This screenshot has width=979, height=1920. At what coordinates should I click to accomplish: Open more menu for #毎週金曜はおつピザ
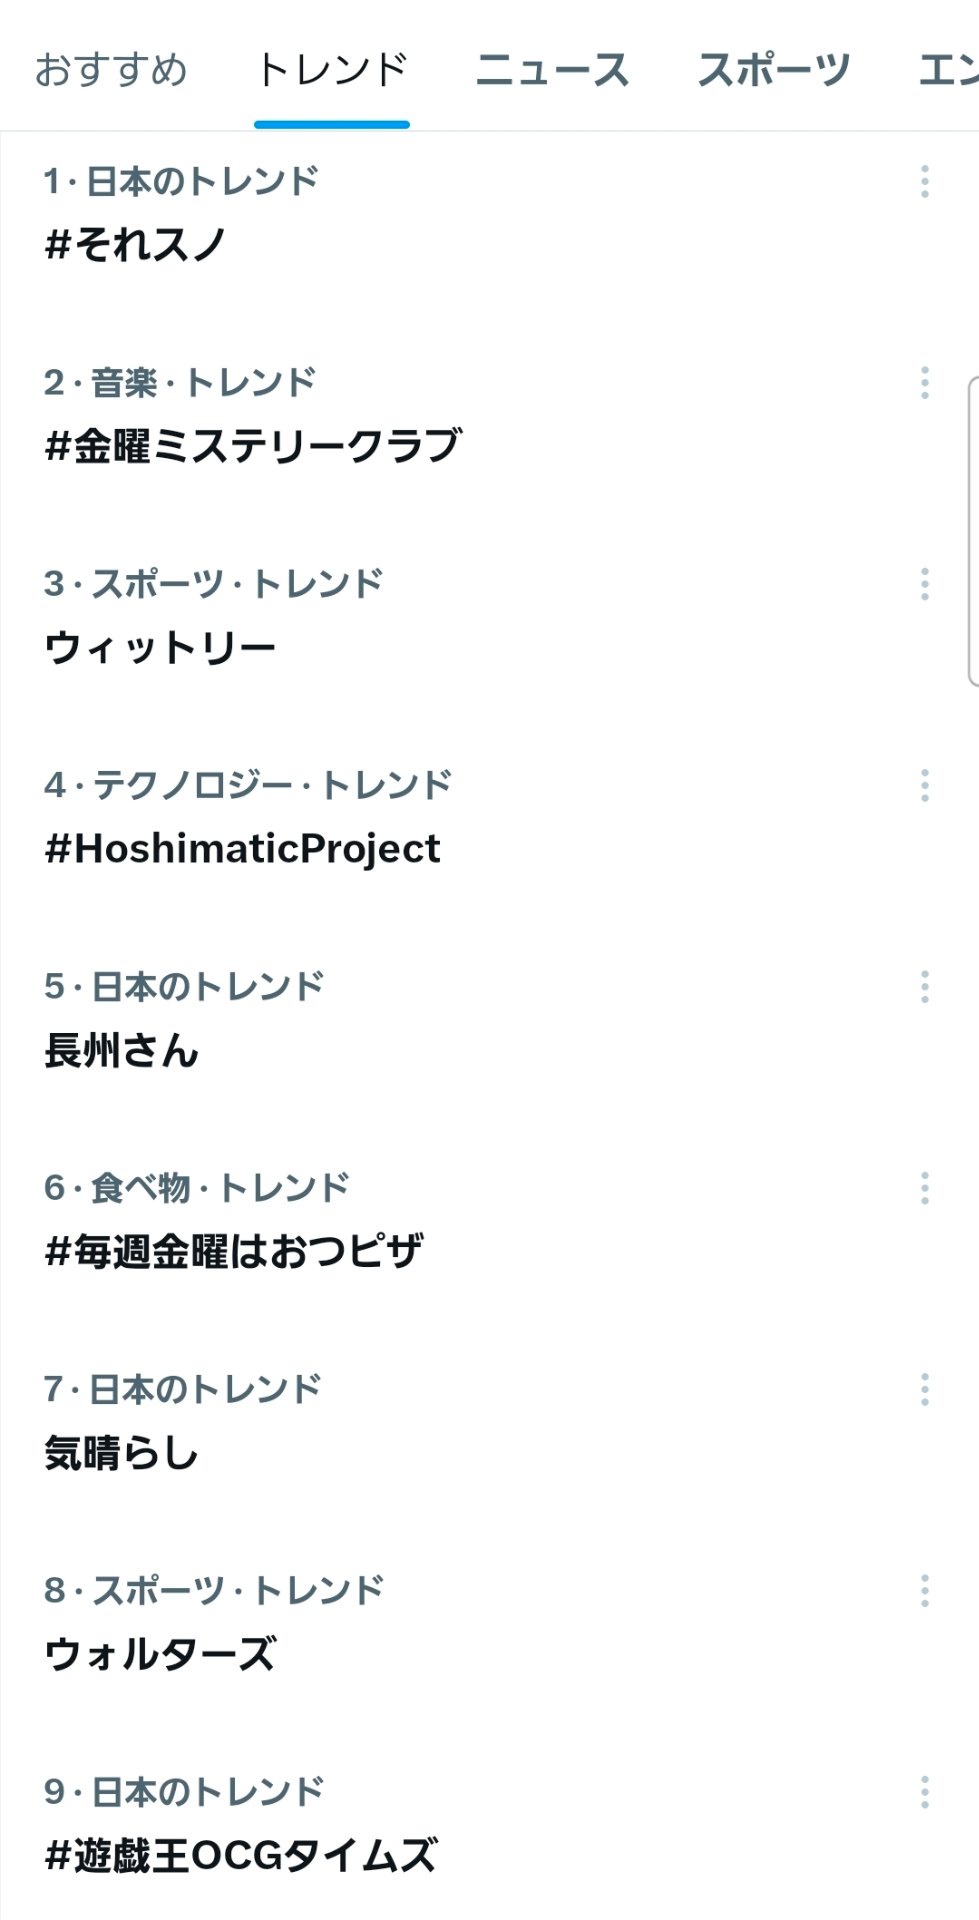click(x=924, y=1188)
